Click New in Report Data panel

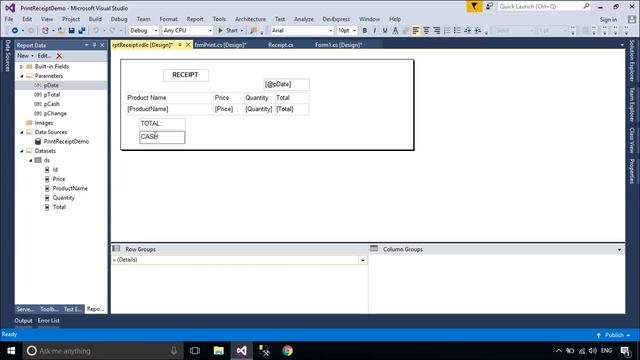coord(25,56)
